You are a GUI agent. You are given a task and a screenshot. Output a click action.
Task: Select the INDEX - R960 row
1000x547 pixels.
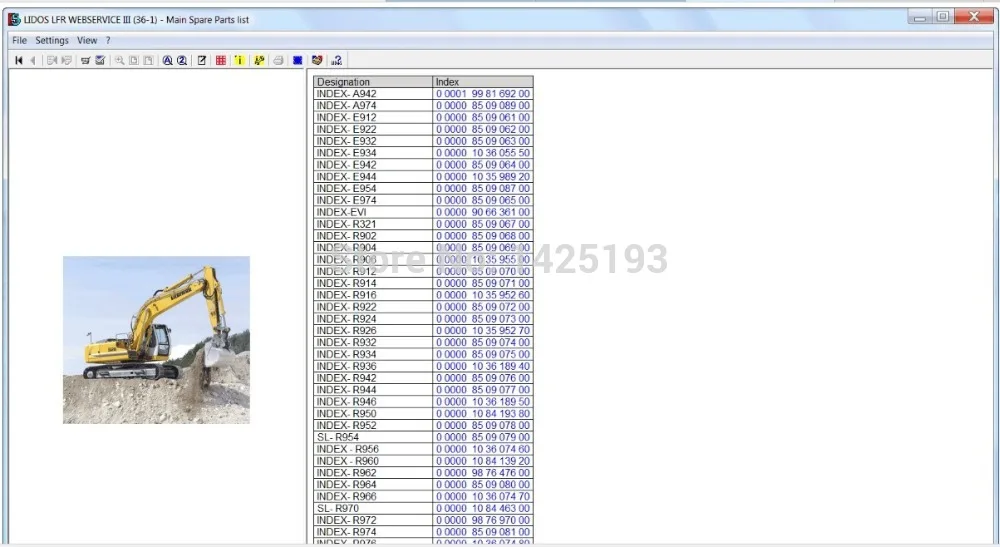pos(423,461)
